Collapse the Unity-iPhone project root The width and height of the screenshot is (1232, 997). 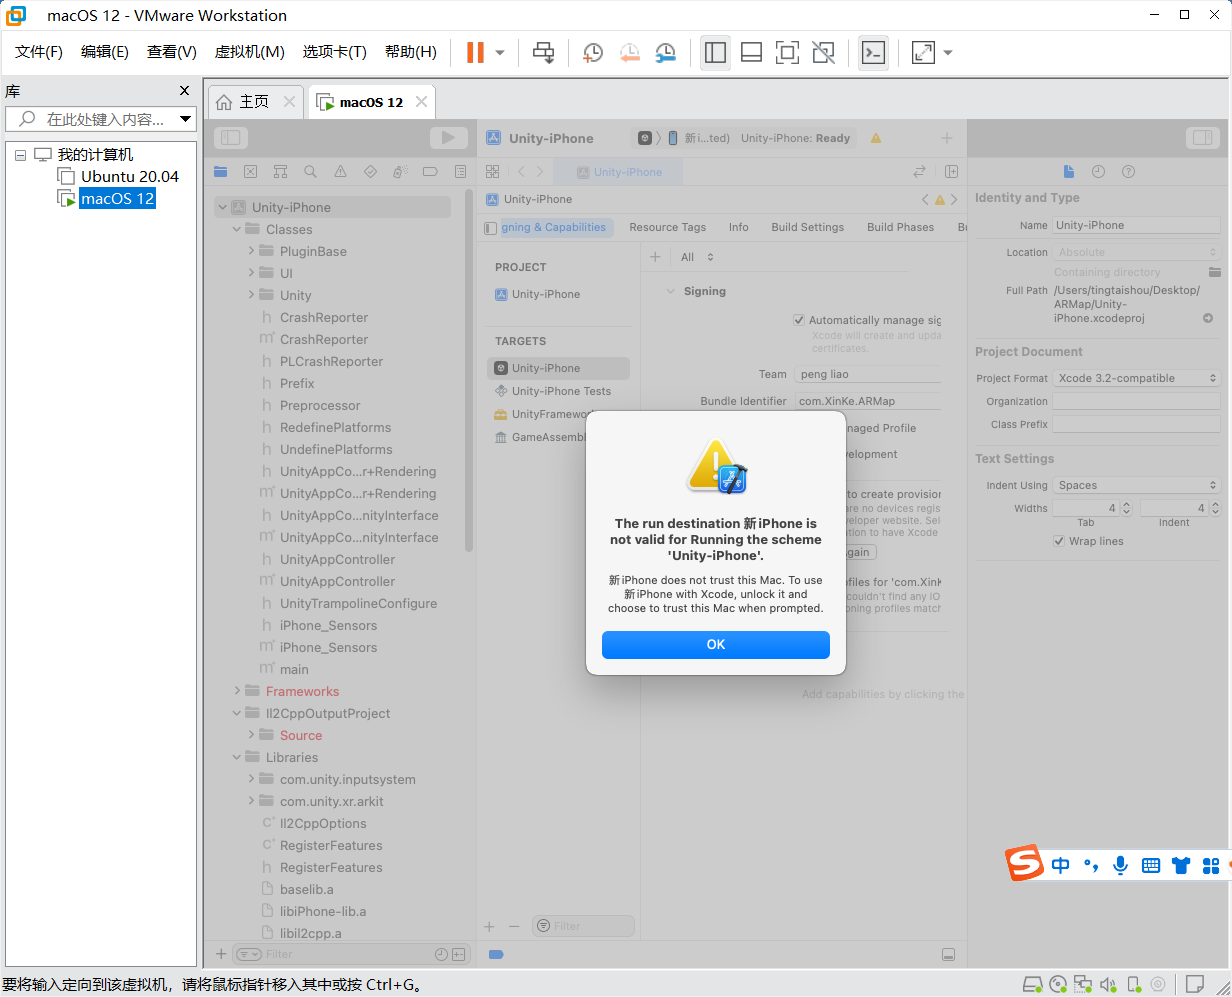(222, 207)
